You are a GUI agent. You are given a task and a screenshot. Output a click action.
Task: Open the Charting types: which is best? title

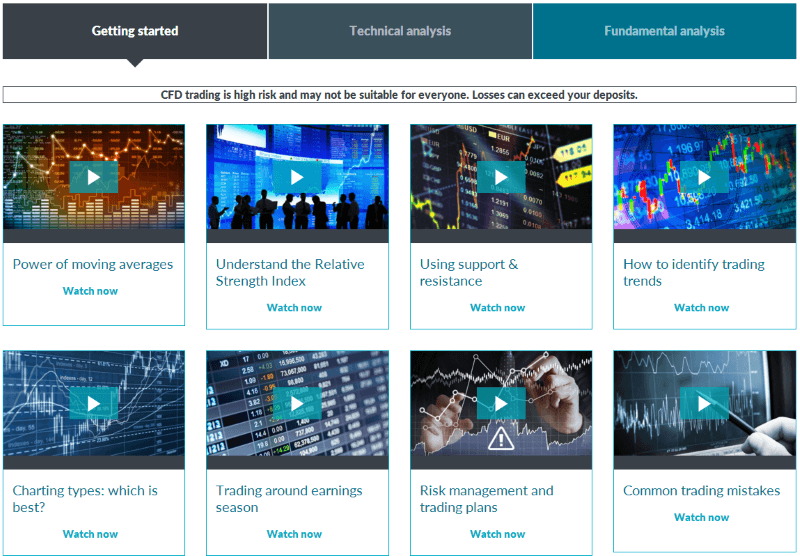tap(85, 499)
